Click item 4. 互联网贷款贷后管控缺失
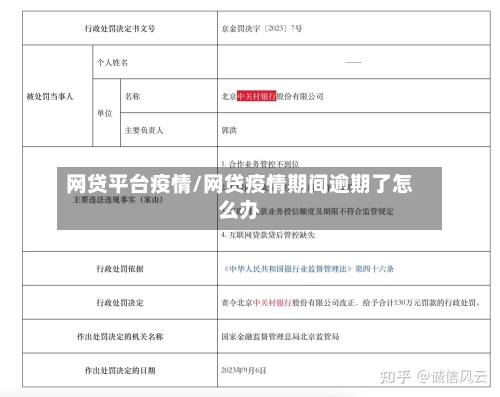The image size is (500, 397). pos(268,235)
